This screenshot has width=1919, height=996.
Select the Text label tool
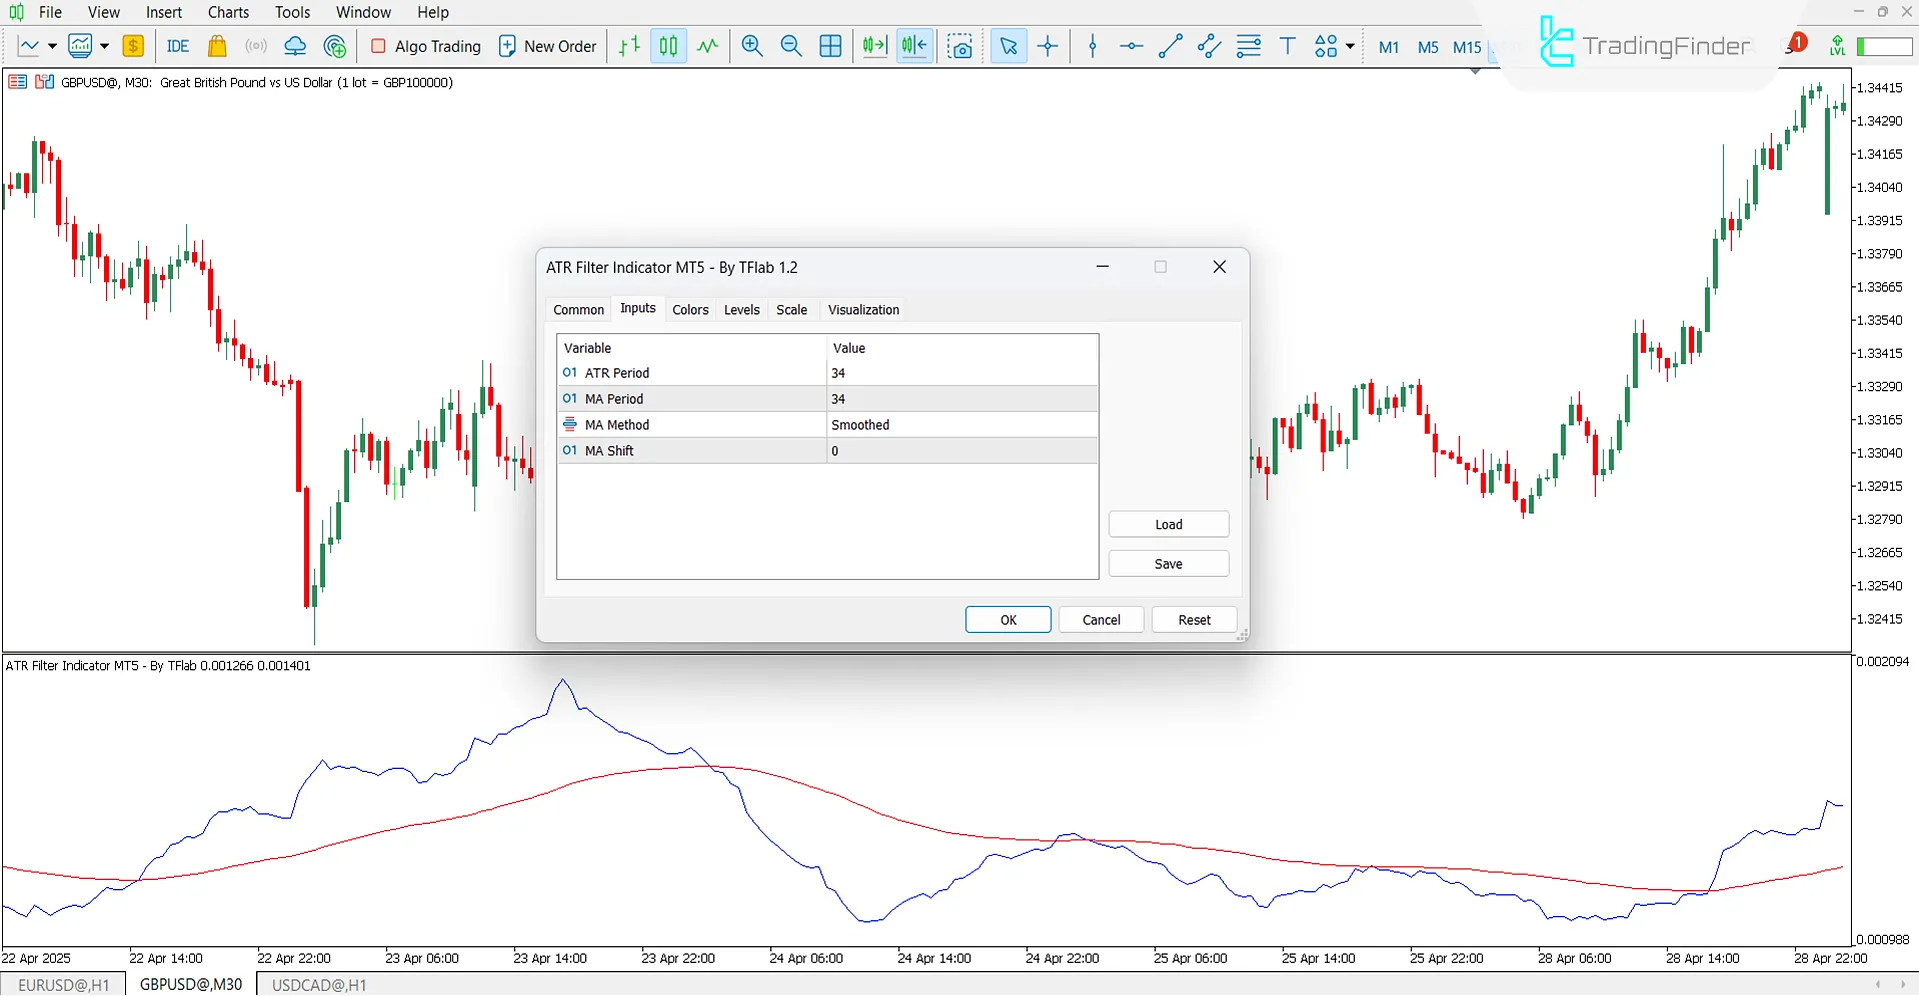pos(1288,46)
